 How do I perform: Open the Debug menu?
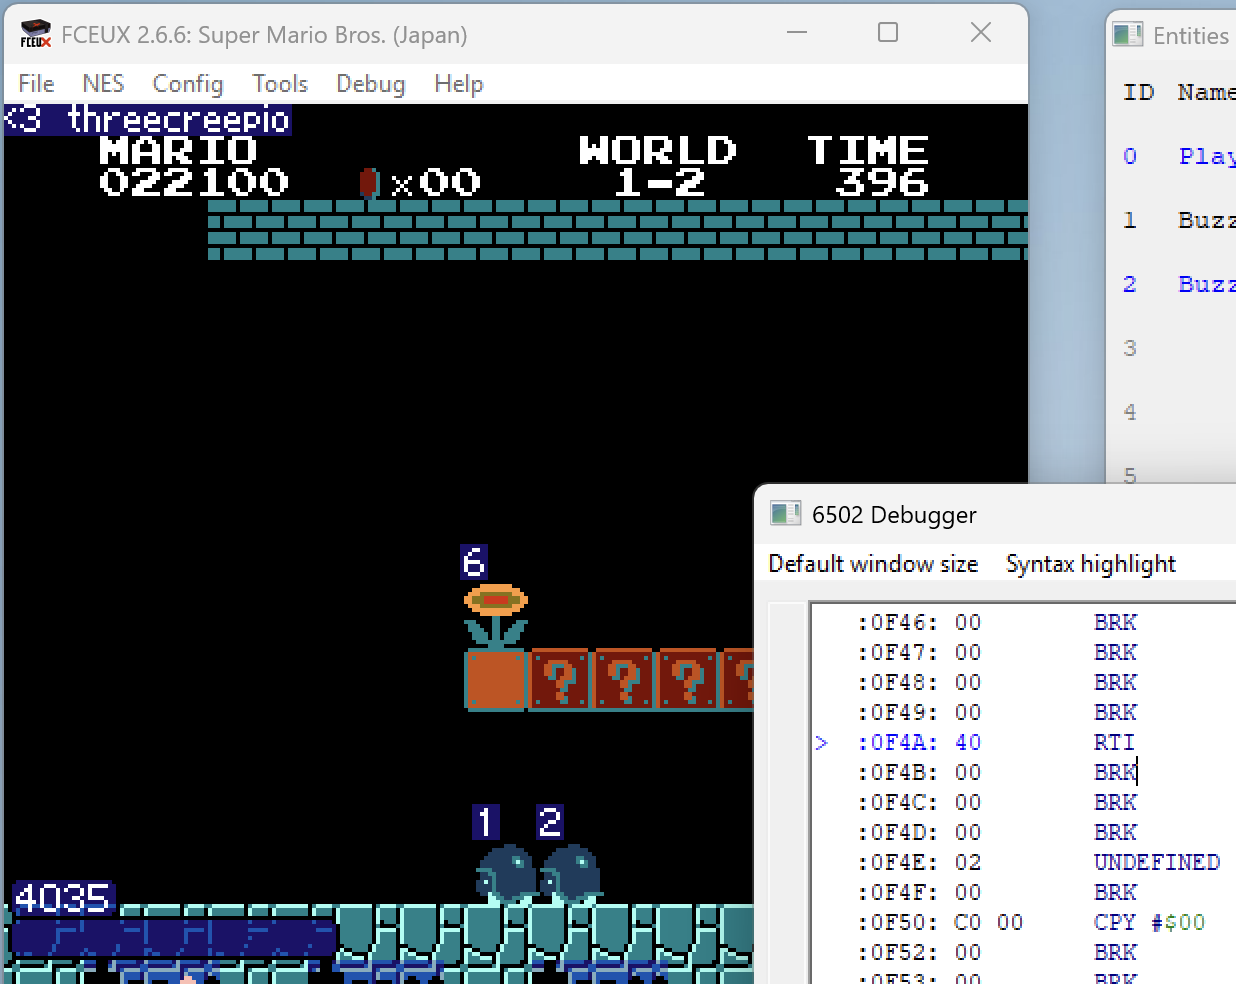[x=370, y=84]
